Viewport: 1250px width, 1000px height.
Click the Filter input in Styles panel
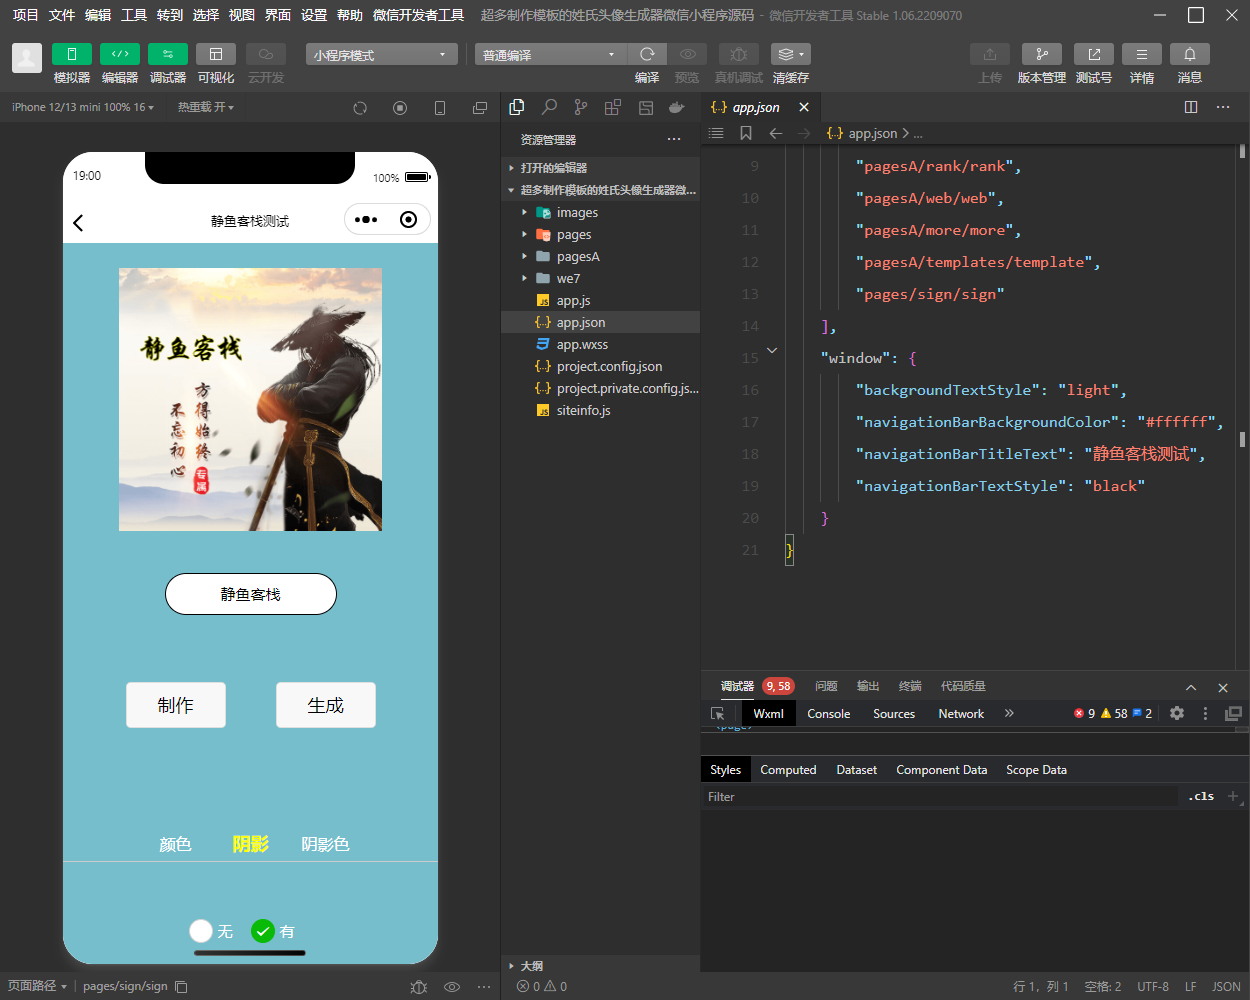click(940, 797)
